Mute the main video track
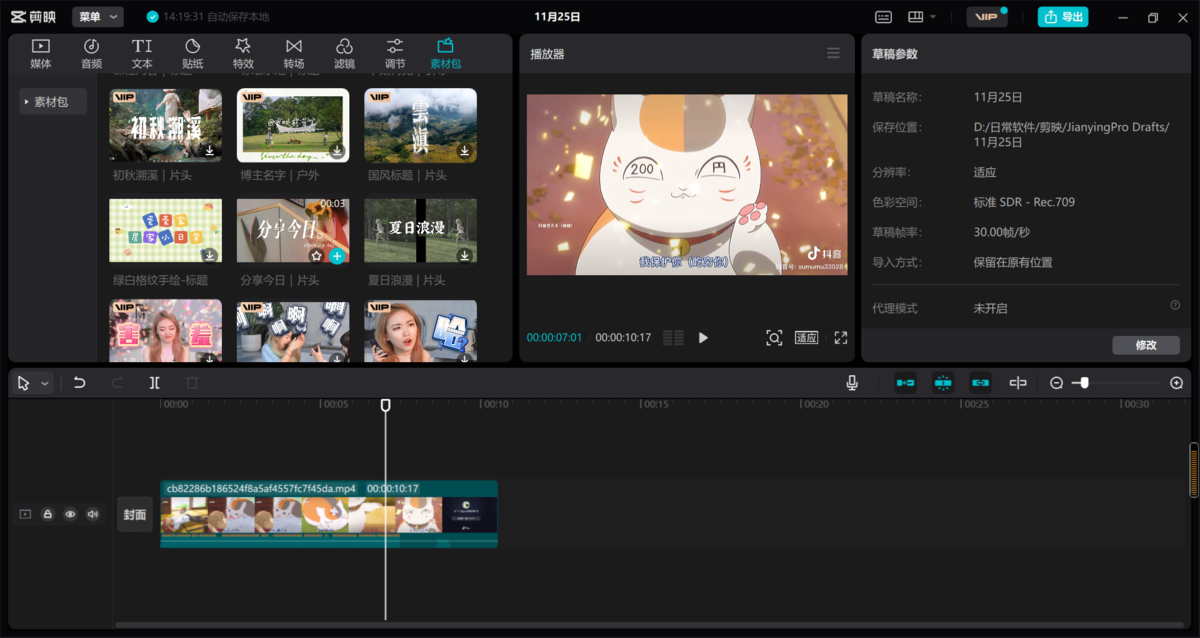Viewport: 1200px width, 638px height. click(93, 514)
